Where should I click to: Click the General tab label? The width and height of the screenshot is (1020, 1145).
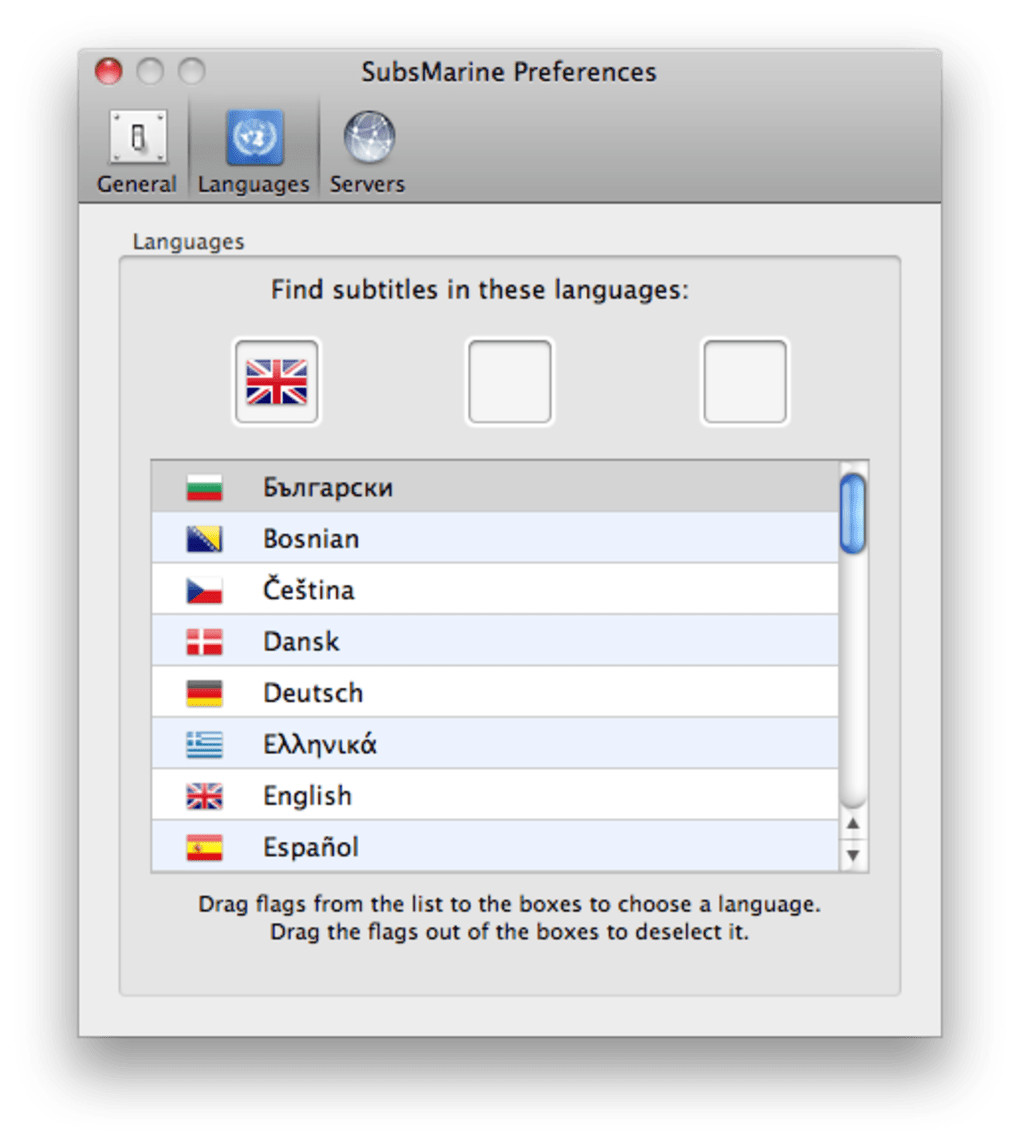coord(137,184)
